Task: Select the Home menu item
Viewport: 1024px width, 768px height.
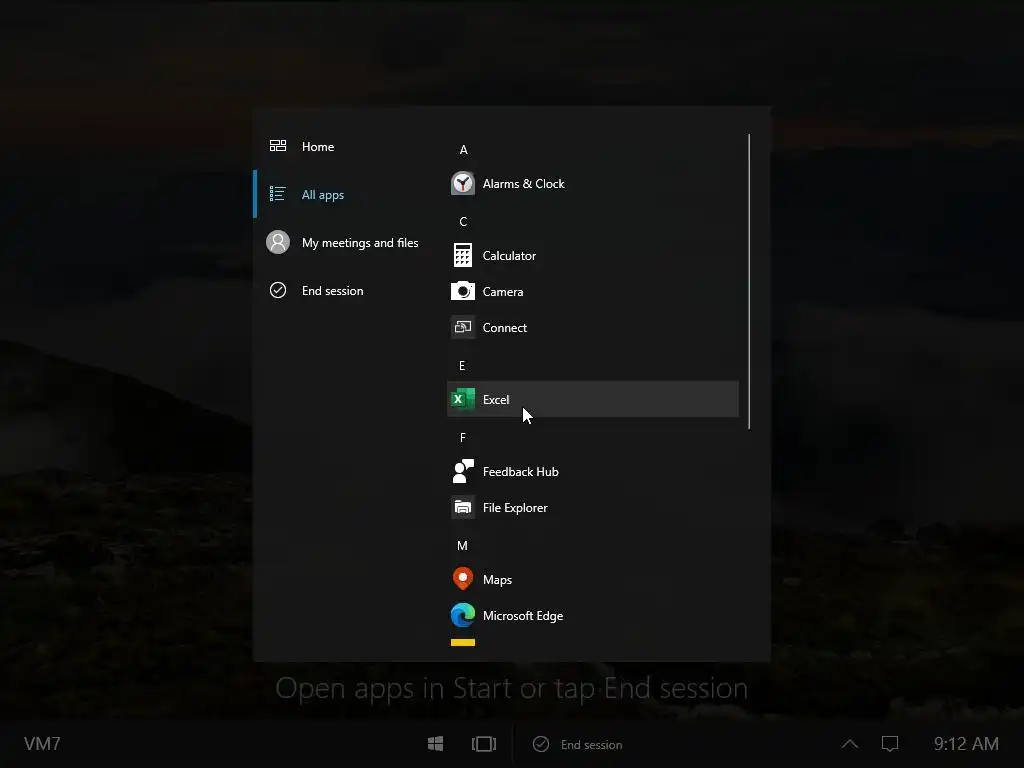Action: (346, 146)
